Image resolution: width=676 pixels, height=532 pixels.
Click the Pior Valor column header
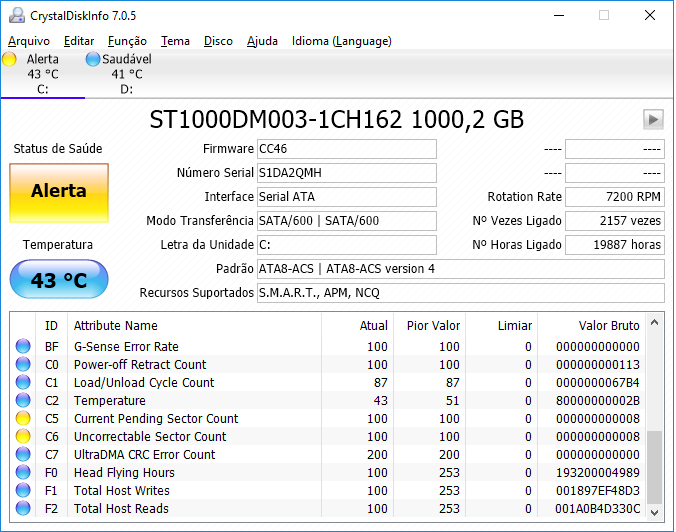pos(429,325)
